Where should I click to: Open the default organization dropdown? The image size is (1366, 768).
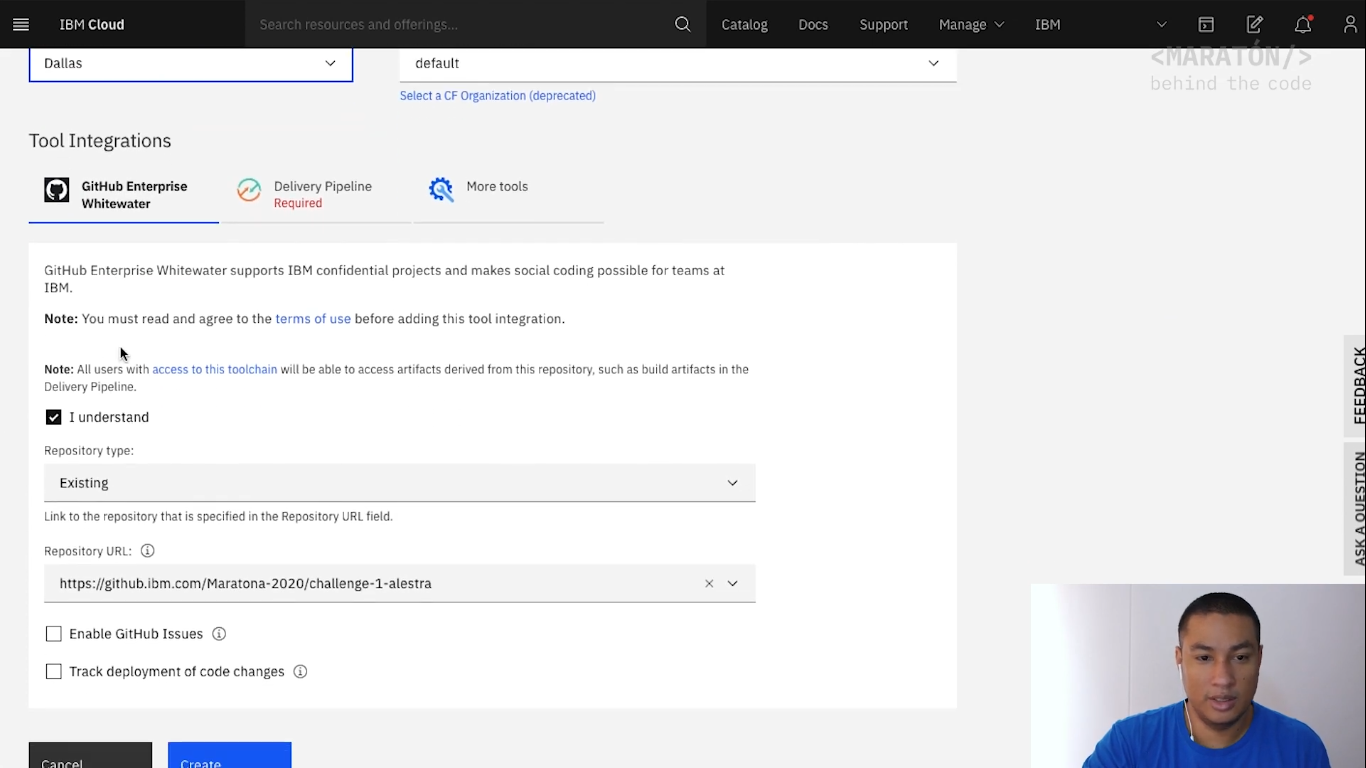678,63
